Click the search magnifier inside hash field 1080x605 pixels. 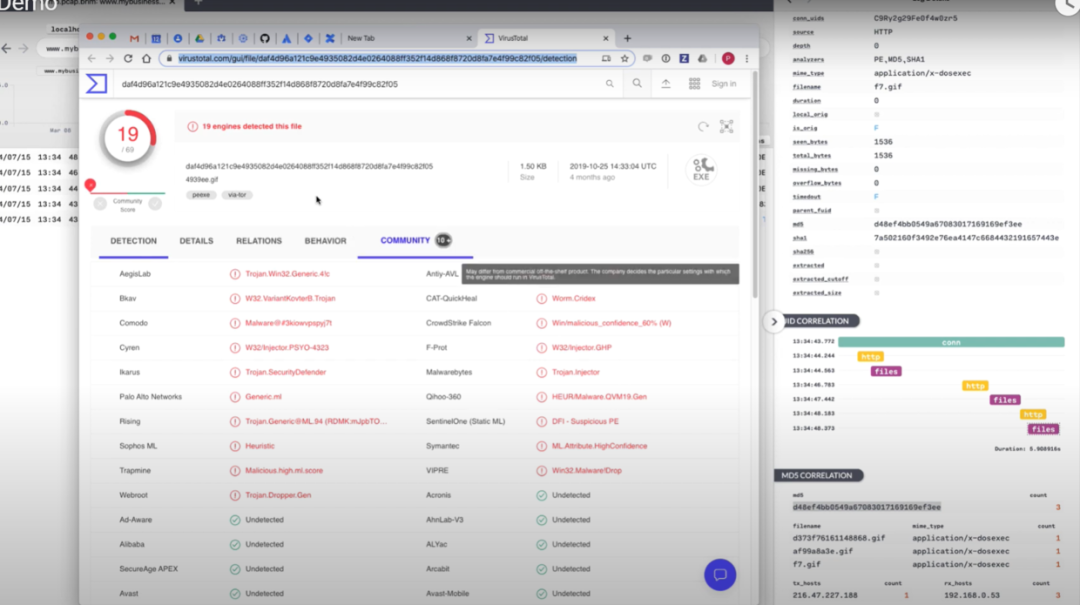coord(610,84)
